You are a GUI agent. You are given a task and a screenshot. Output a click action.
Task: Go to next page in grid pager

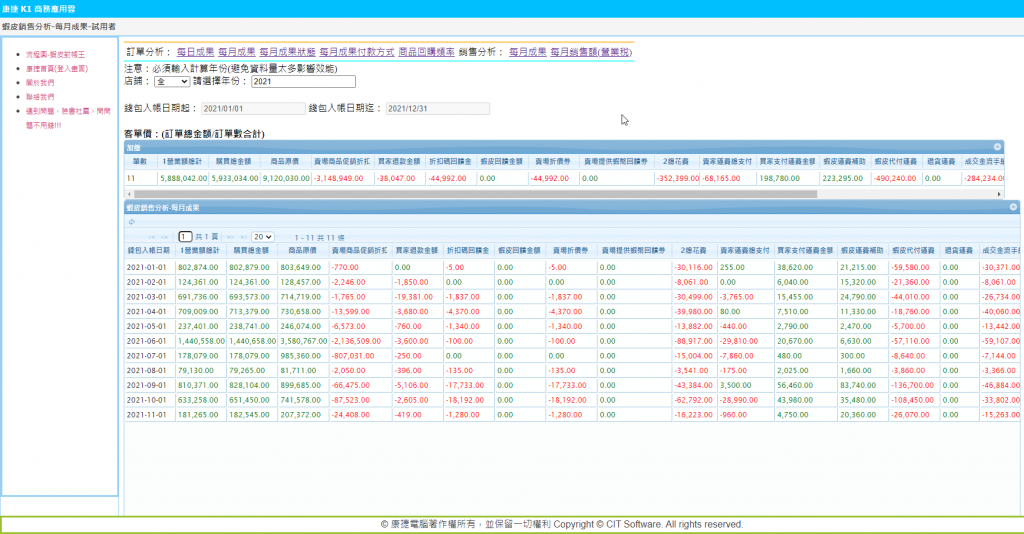tap(229, 237)
